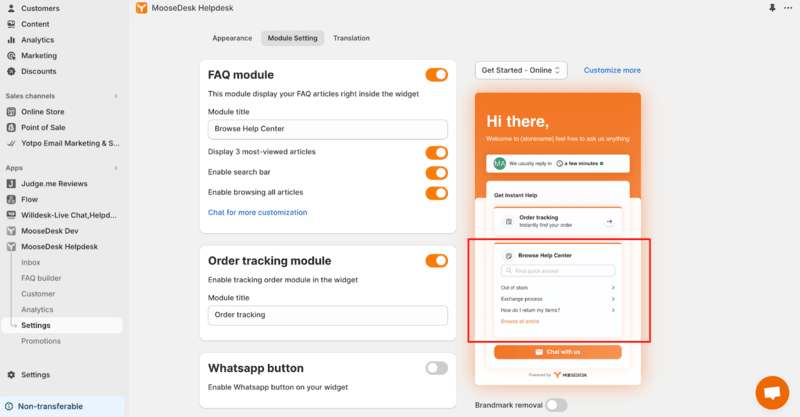Click the Order tracking module title field
The height and width of the screenshot is (417, 800).
(328, 315)
